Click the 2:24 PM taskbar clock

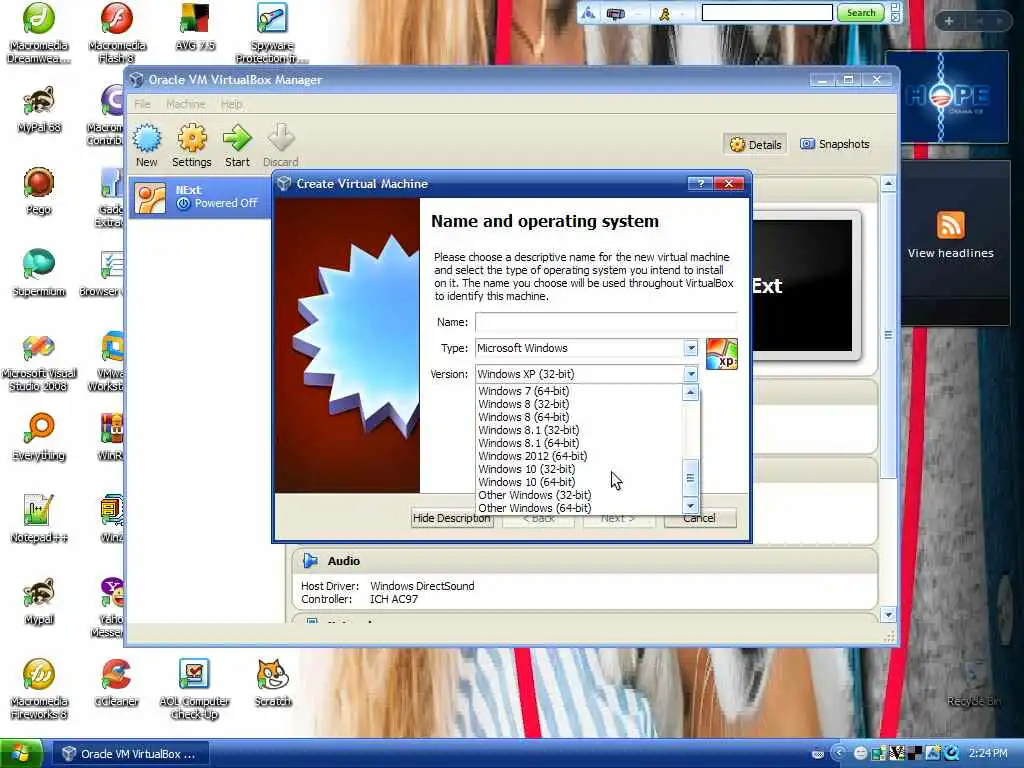pos(988,754)
